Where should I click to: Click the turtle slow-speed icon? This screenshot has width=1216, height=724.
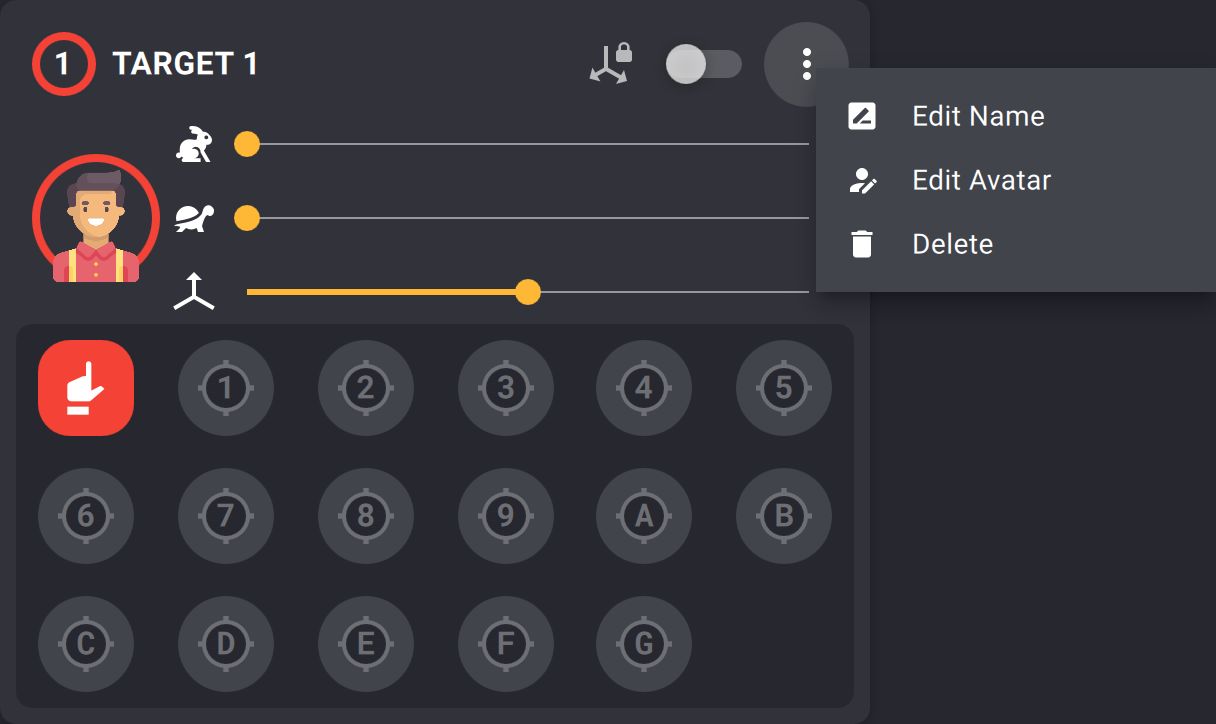click(194, 218)
